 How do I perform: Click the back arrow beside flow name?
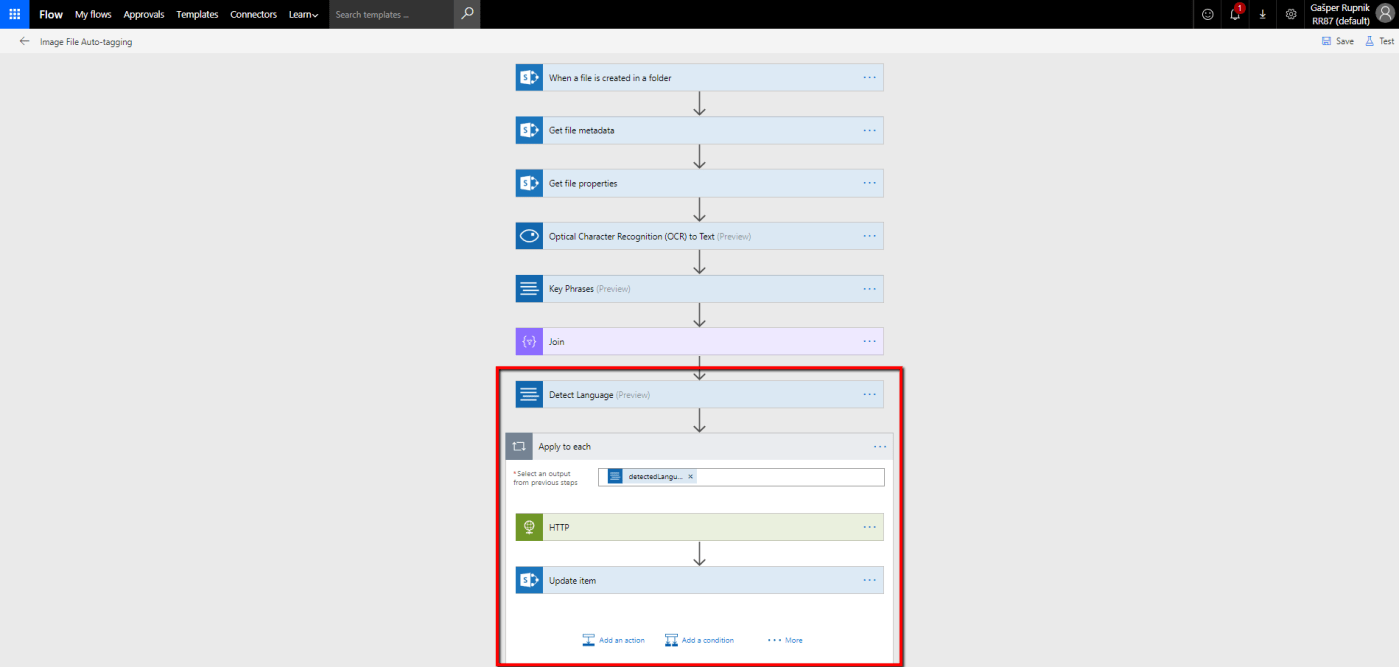(24, 42)
